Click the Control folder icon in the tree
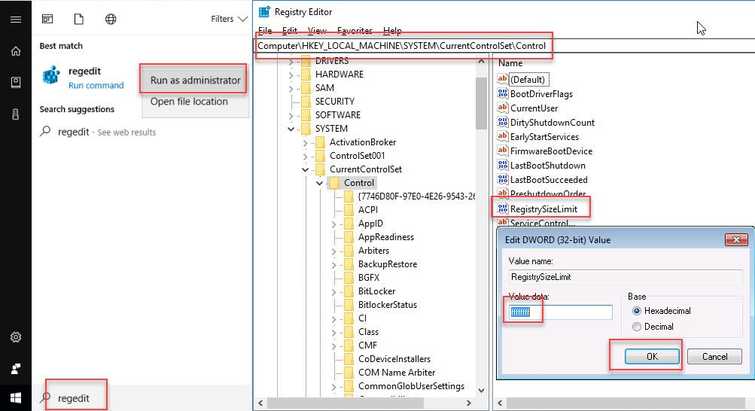This screenshot has height=411, width=755. click(x=334, y=183)
